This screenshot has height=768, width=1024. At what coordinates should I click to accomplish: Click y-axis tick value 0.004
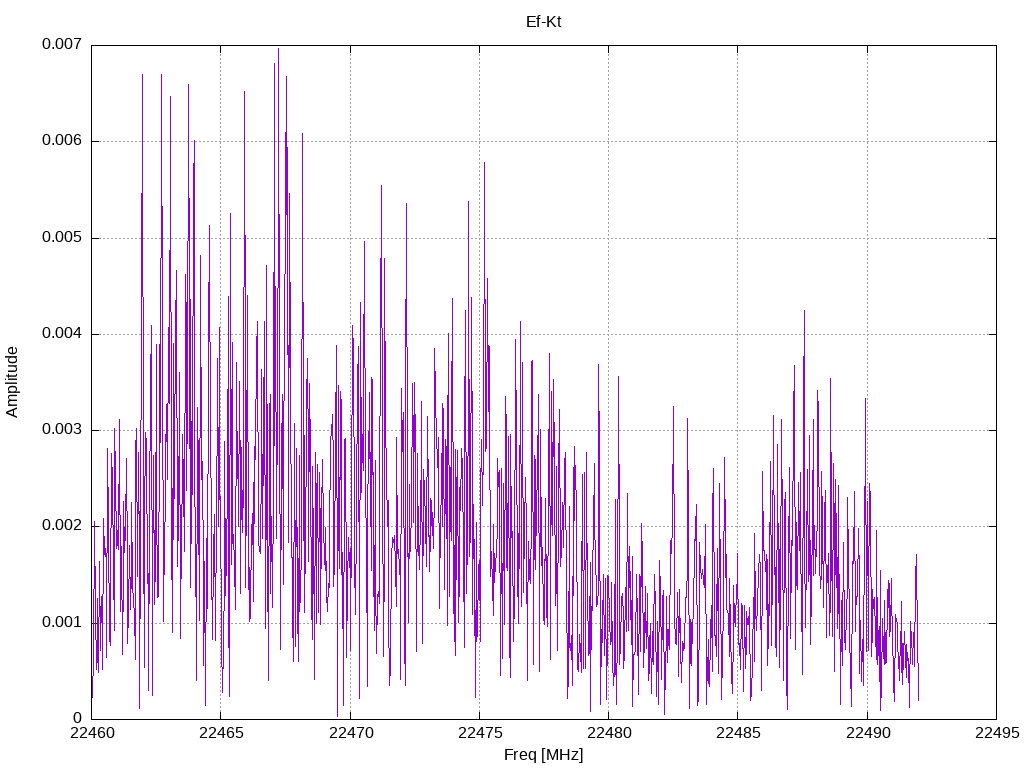(x=62, y=334)
